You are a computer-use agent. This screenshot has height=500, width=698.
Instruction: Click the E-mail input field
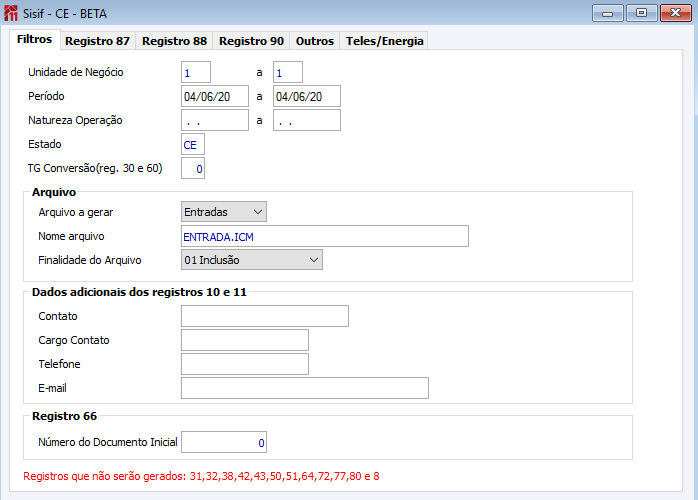pyautogui.click(x=305, y=388)
